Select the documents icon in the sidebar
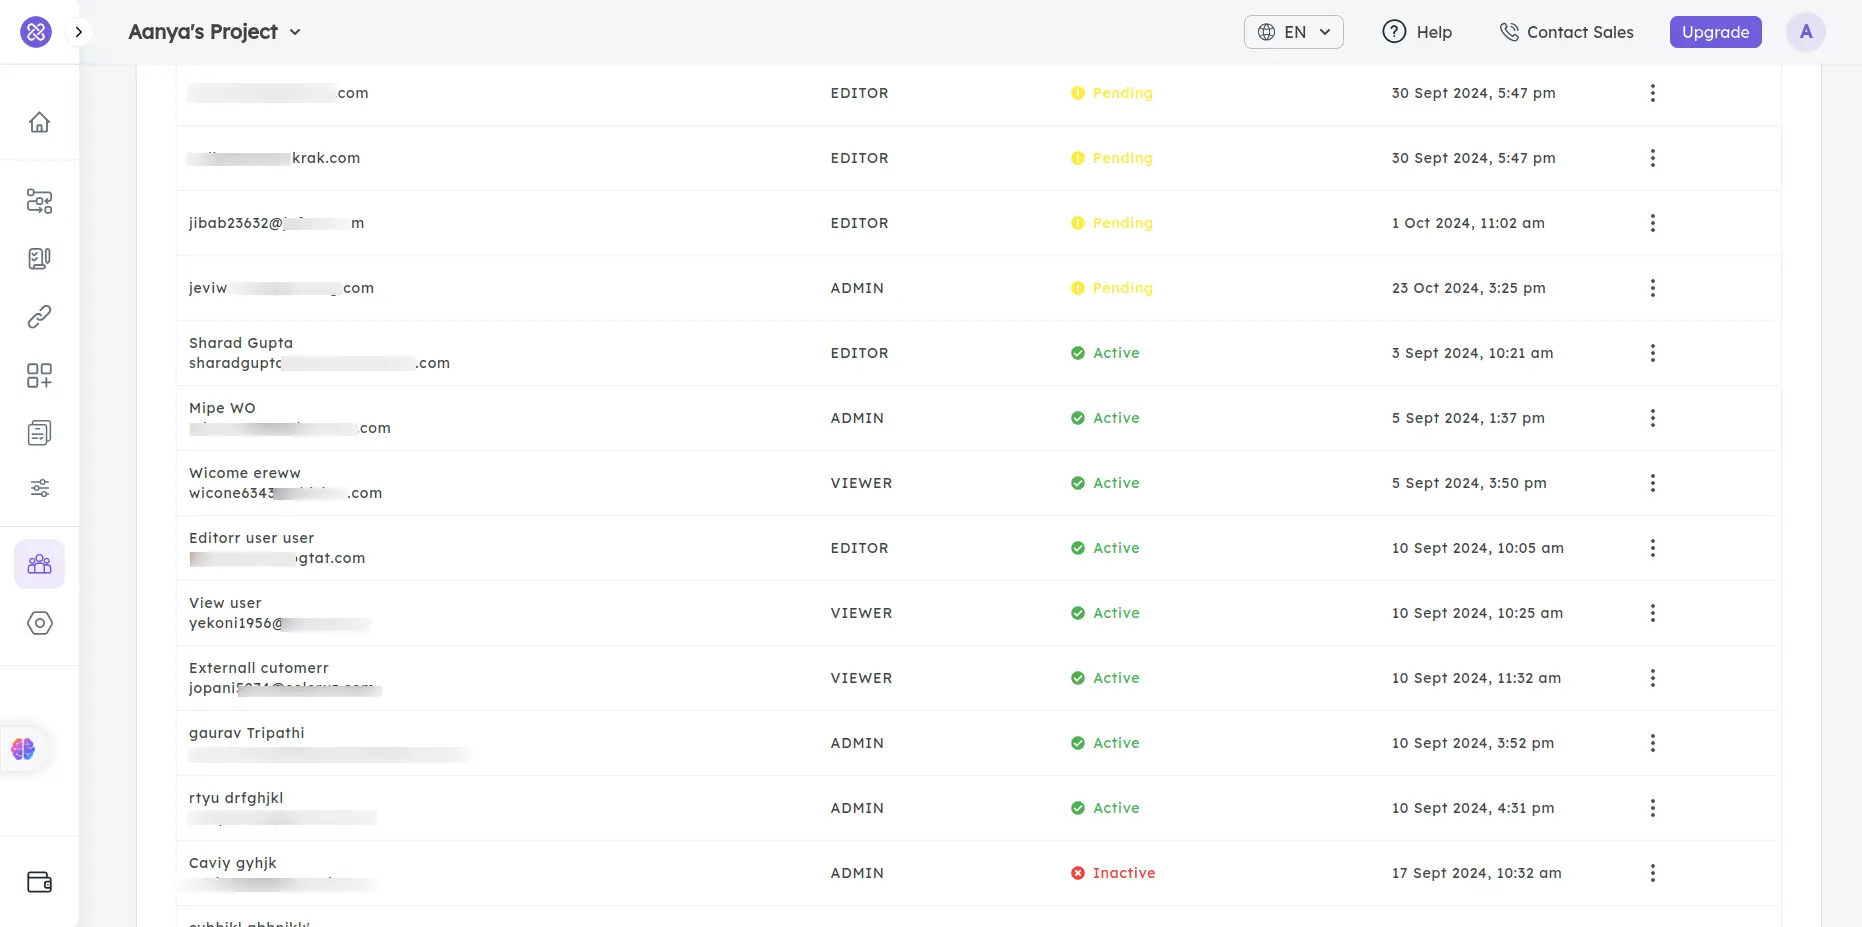 tap(39, 432)
